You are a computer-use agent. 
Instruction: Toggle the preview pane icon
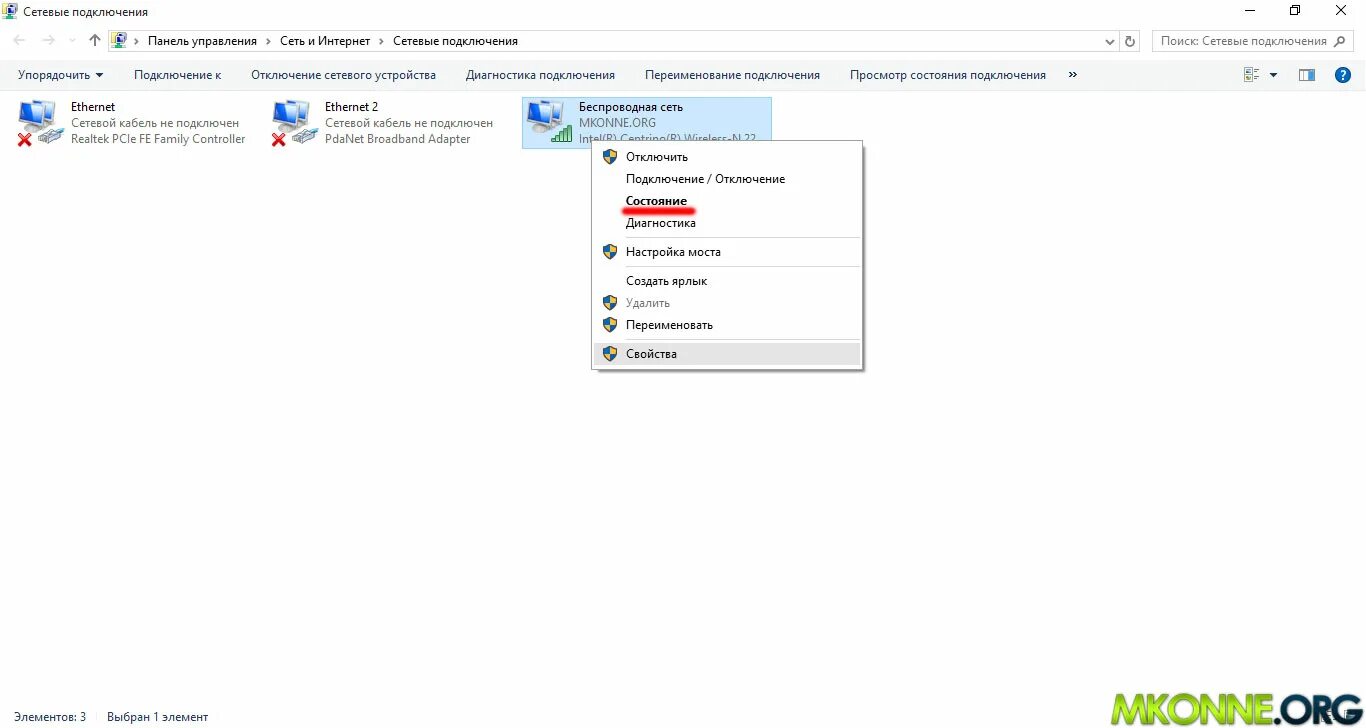(1307, 75)
